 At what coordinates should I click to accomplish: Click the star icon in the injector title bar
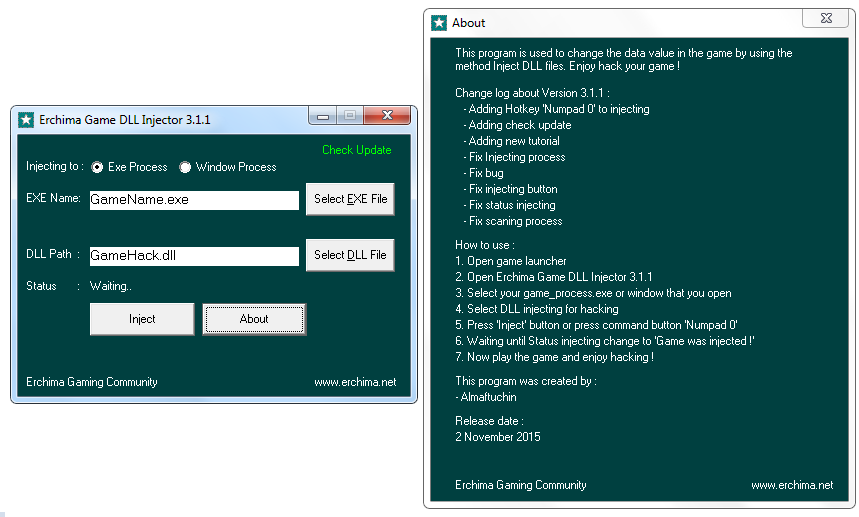coord(25,120)
